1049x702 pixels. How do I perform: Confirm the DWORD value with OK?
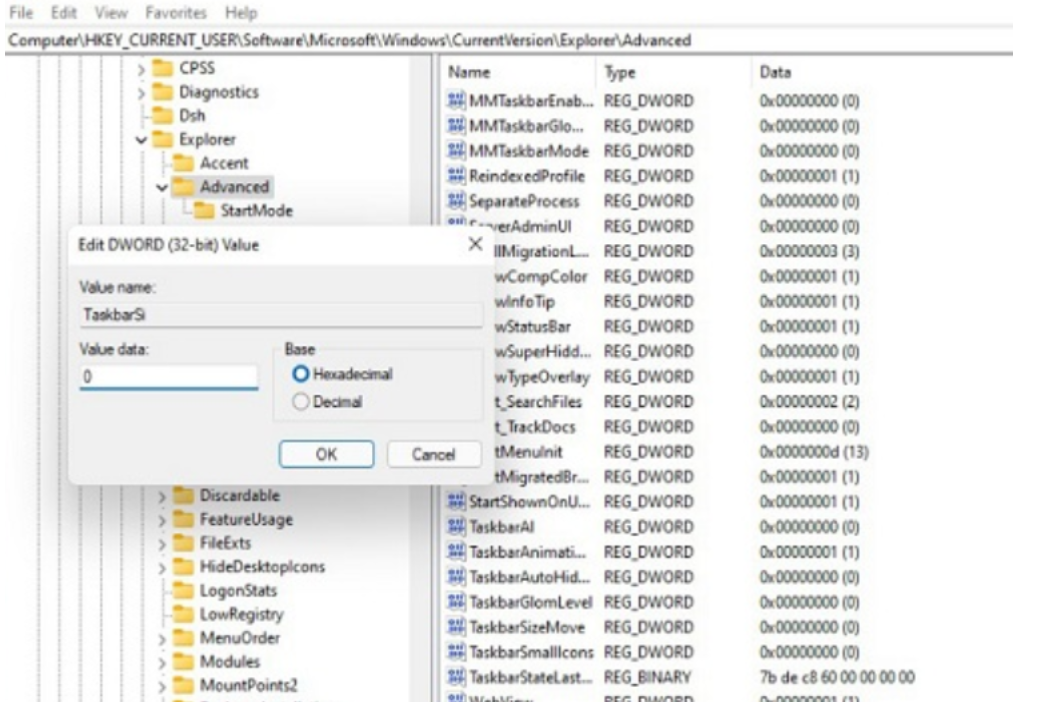(x=326, y=454)
